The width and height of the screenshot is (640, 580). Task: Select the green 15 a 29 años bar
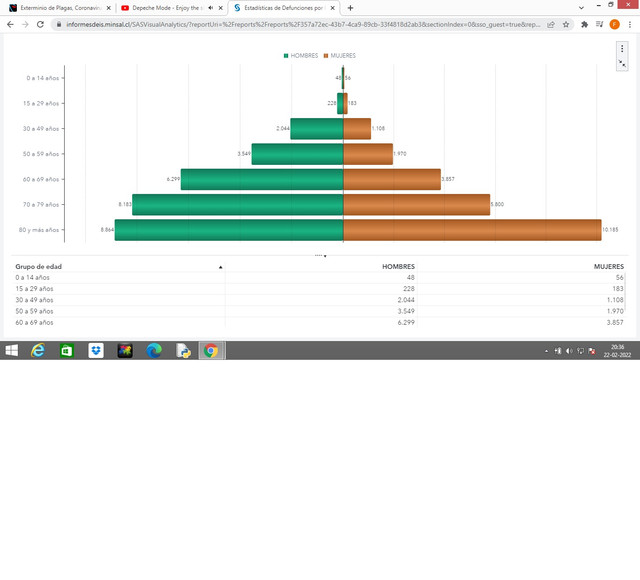tap(340, 103)
